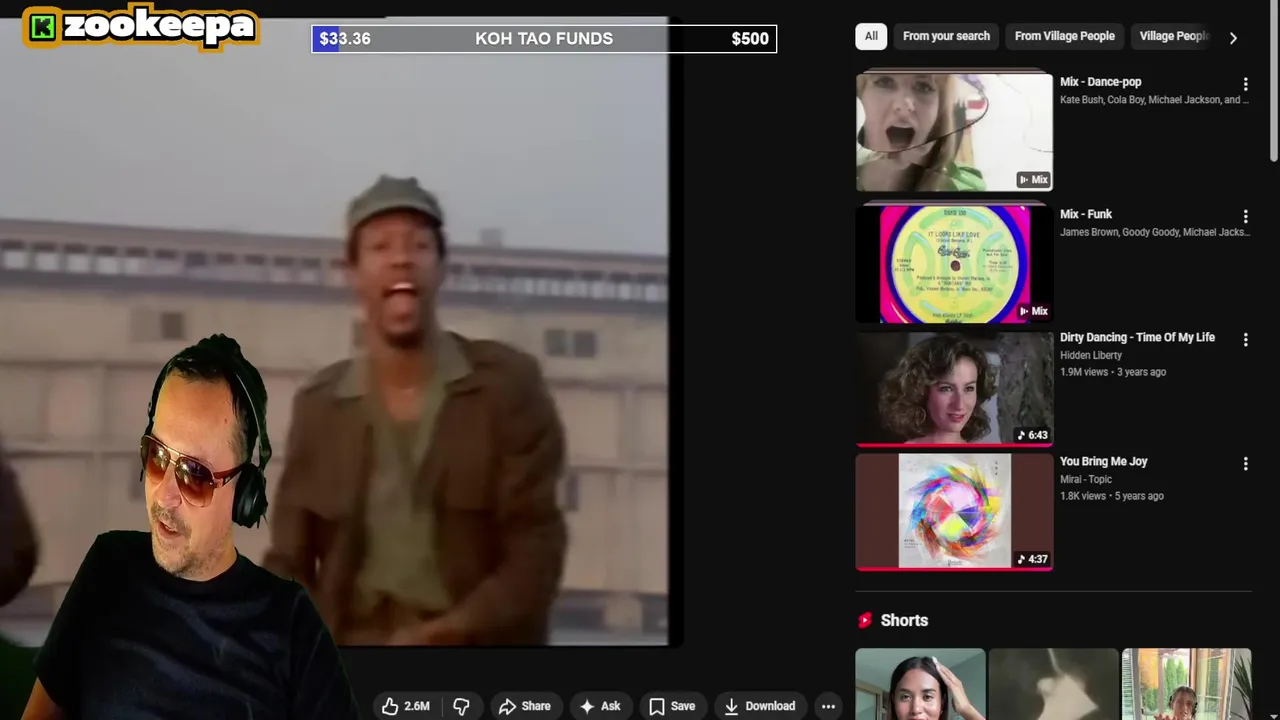
Task: Open options for Dirty Dancing video
Action: pos(1245,340)
